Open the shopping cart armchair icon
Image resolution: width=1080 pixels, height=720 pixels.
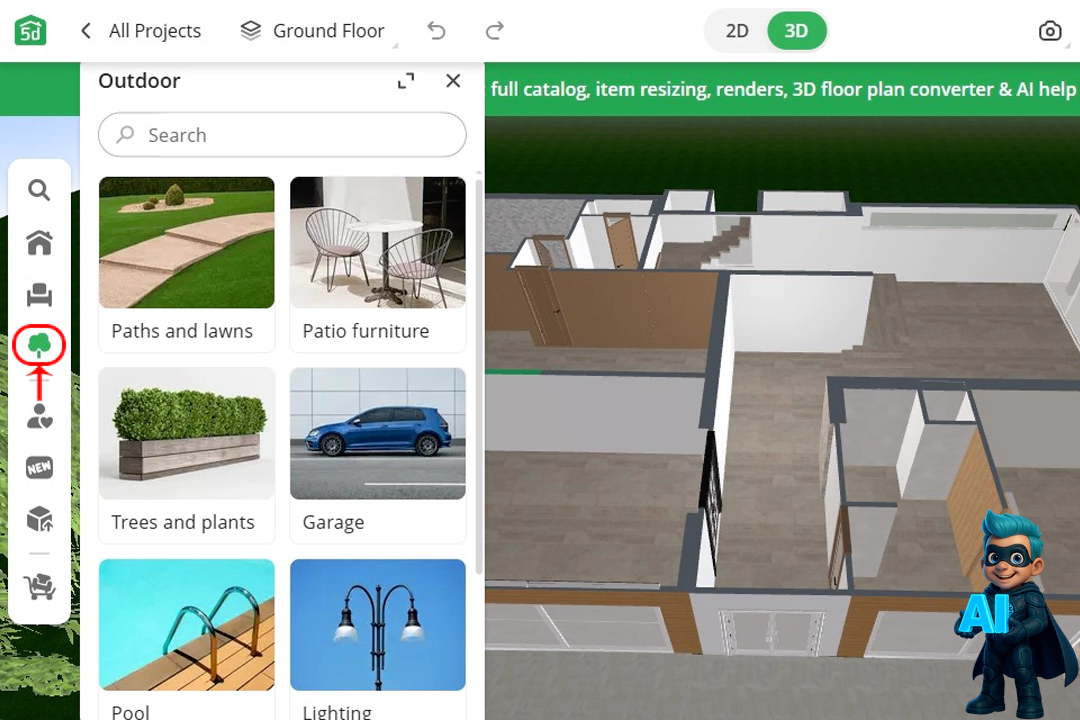[39, 587]
